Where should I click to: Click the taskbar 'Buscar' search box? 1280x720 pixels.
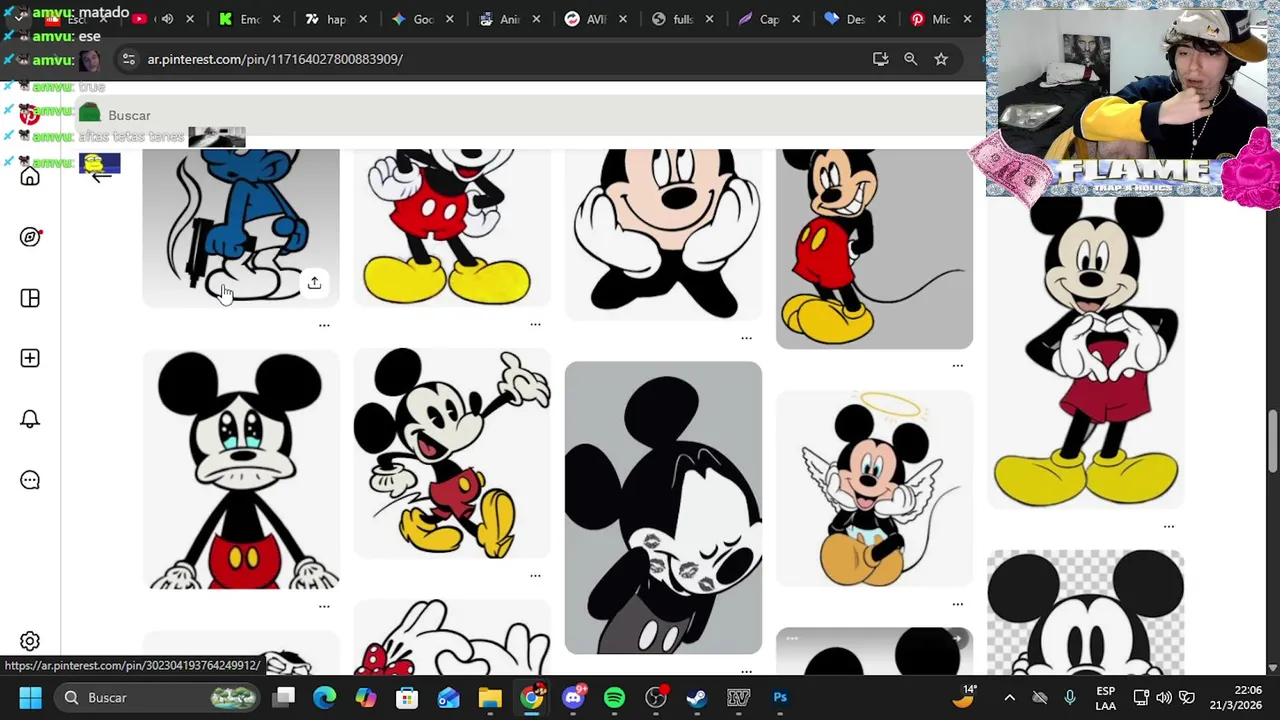158,697
